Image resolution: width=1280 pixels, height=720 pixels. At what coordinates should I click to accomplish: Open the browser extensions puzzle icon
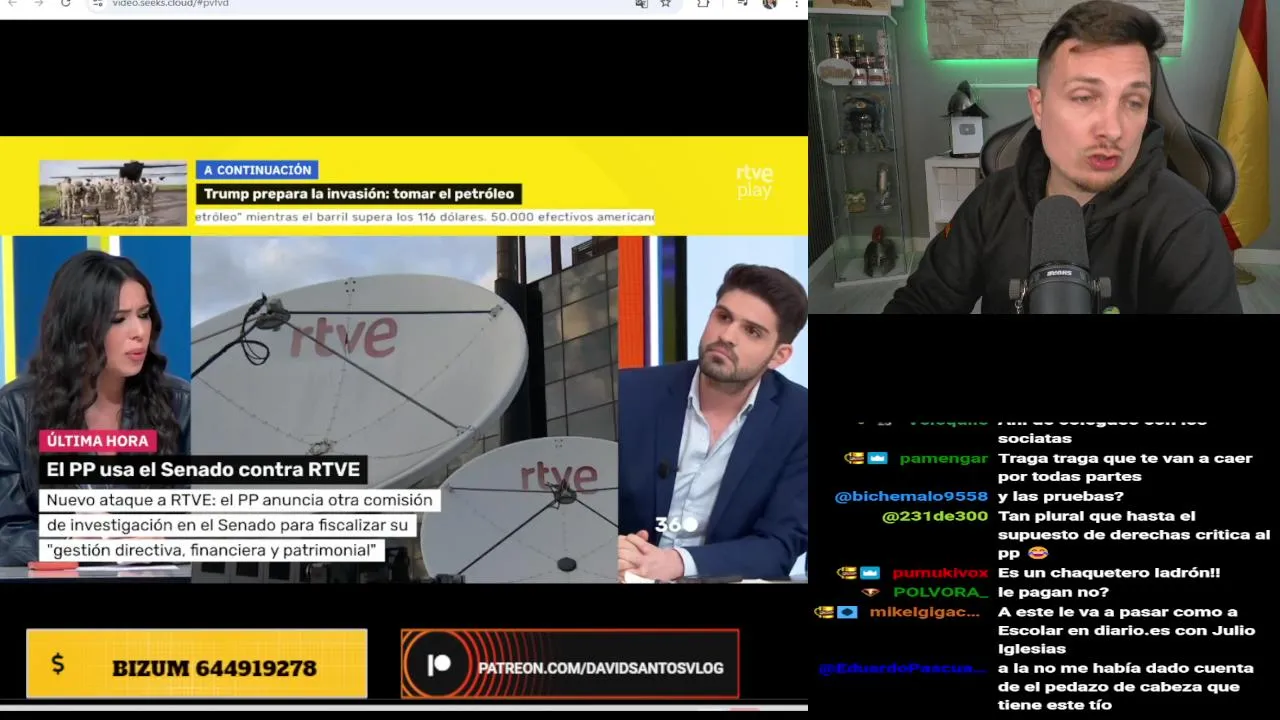(x=703, y=3)
